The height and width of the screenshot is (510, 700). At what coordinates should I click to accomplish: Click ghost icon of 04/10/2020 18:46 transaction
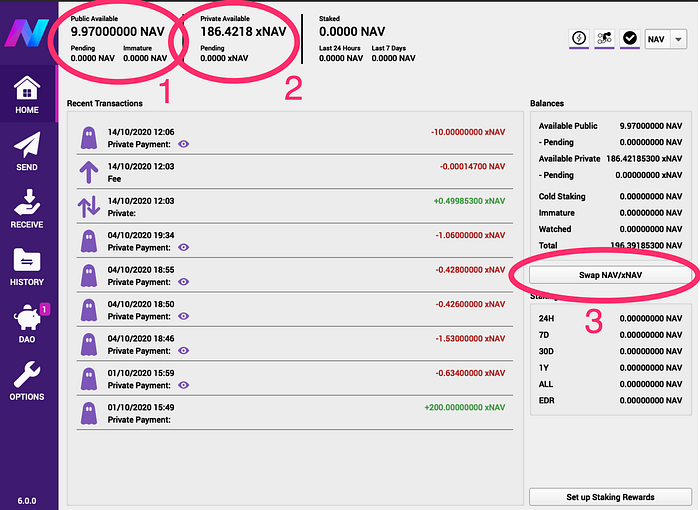tap(89, 344)
